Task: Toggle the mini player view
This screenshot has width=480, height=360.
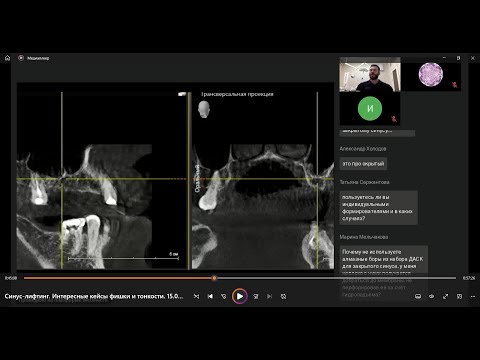Action: point(459,296)
